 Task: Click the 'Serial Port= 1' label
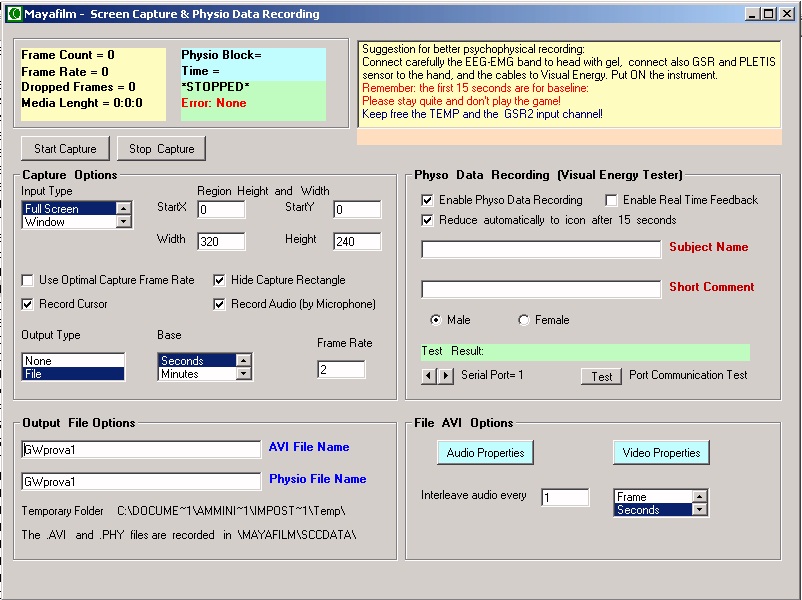click(492, 375)
